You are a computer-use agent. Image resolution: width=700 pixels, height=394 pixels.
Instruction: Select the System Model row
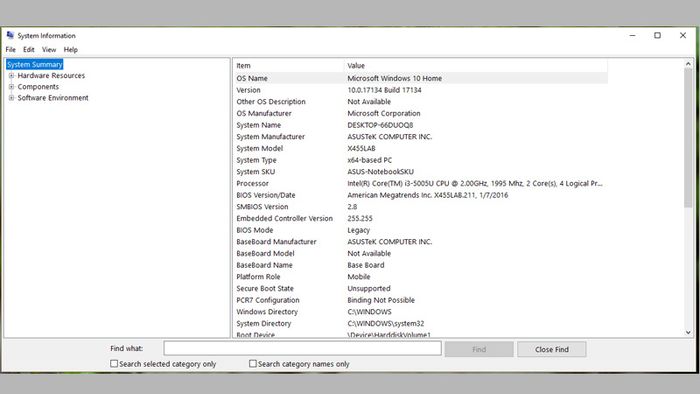click(421, 148)
